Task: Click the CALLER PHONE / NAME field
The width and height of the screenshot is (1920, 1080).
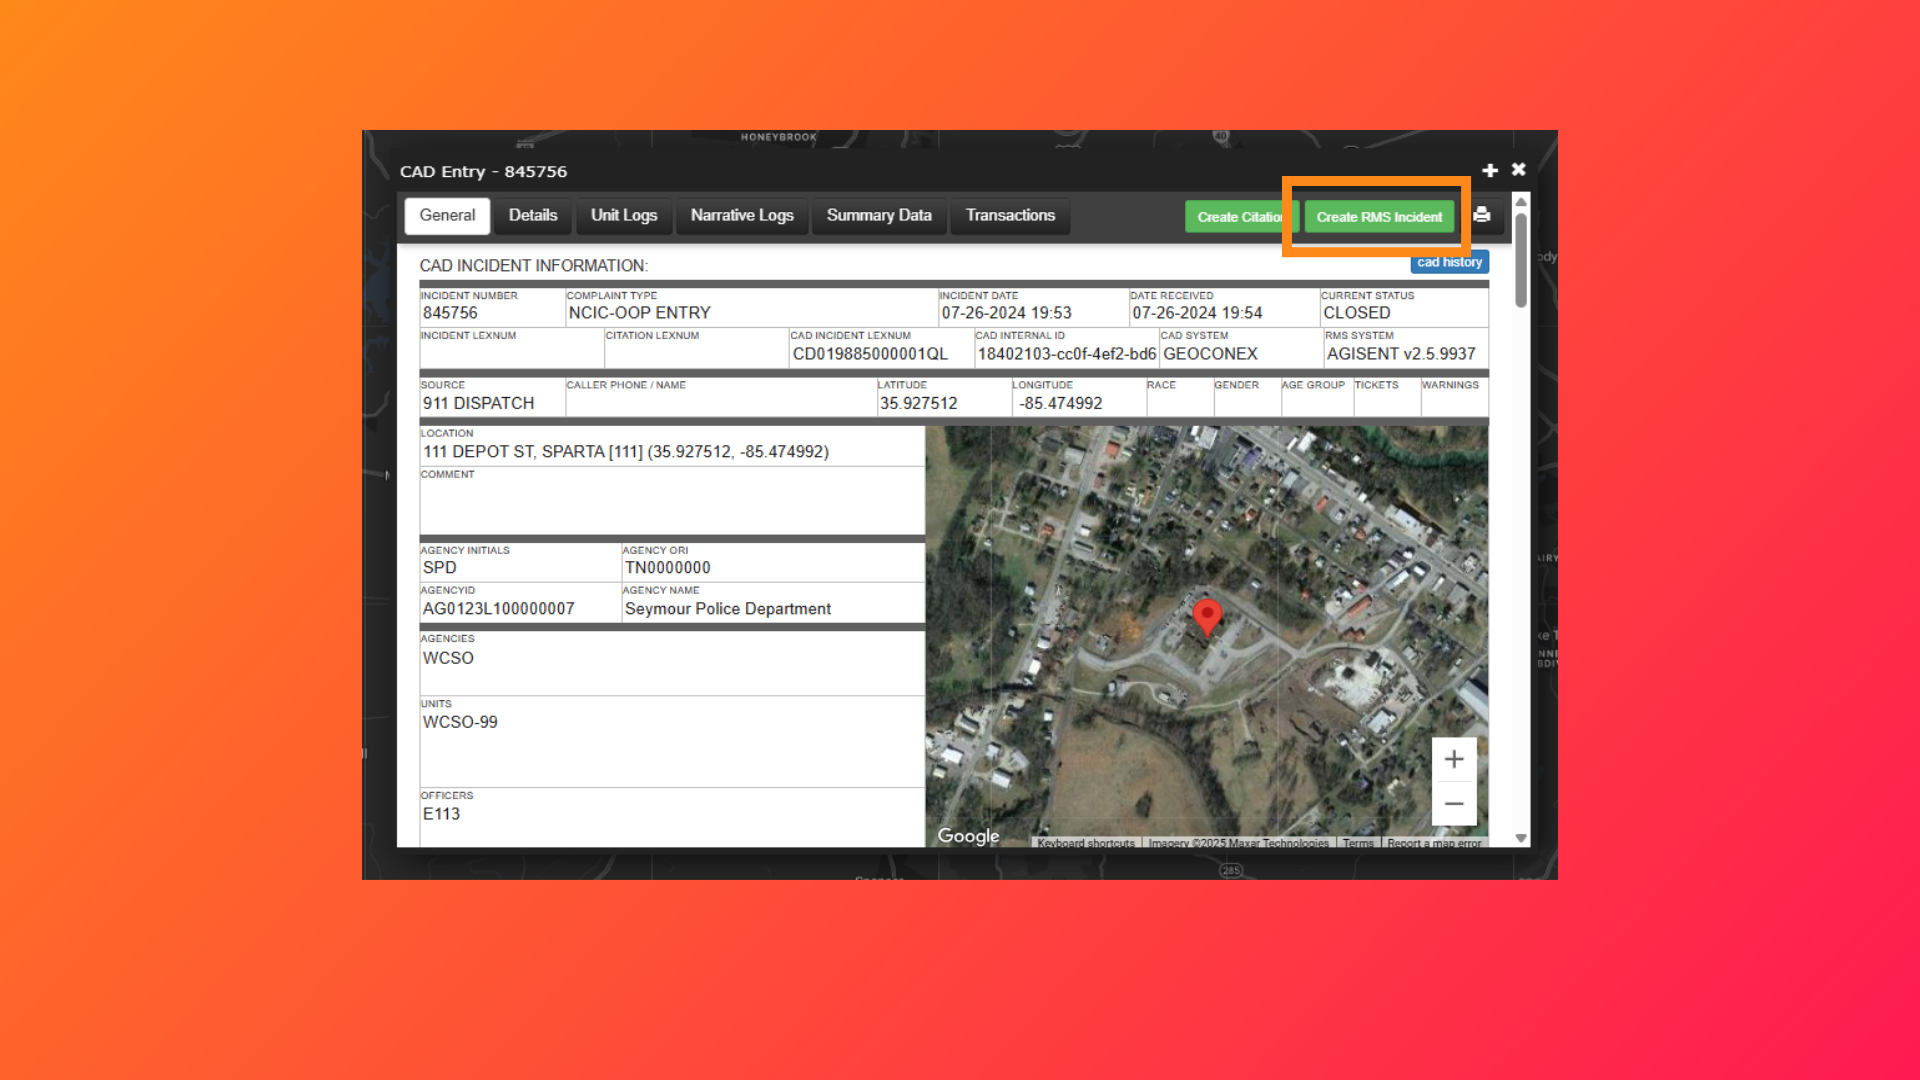Action: [x=721, y=397]
